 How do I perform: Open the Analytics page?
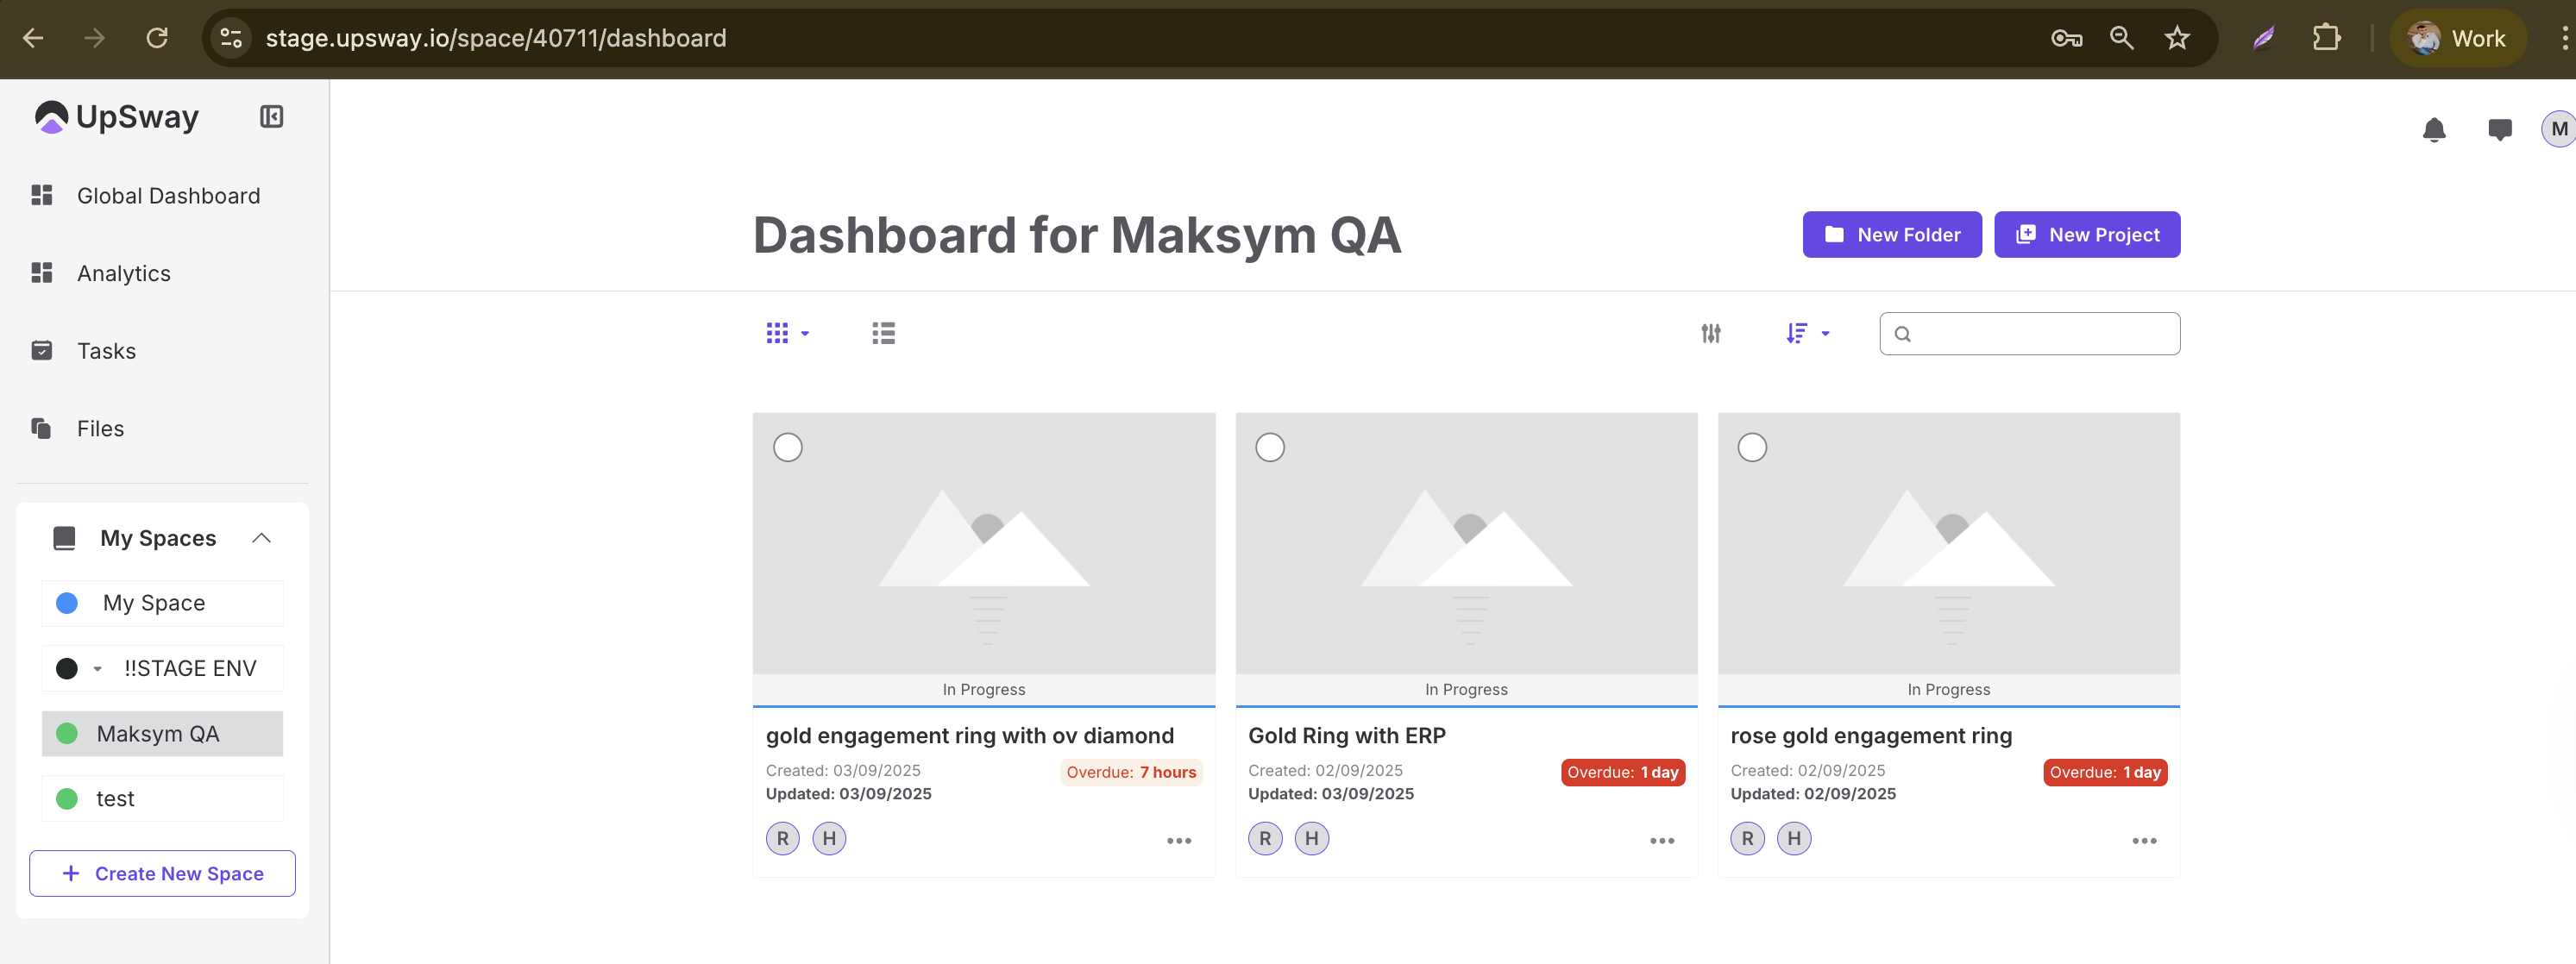123,273
